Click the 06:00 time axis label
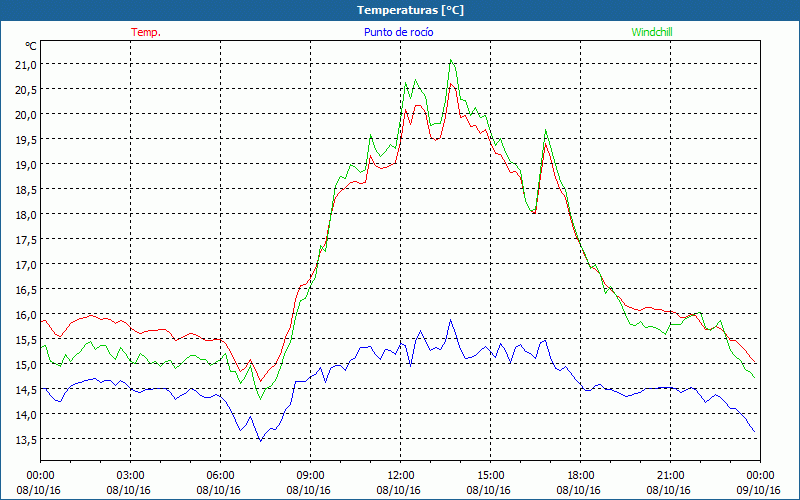This screenshot has width=800, height=500. 220,474
